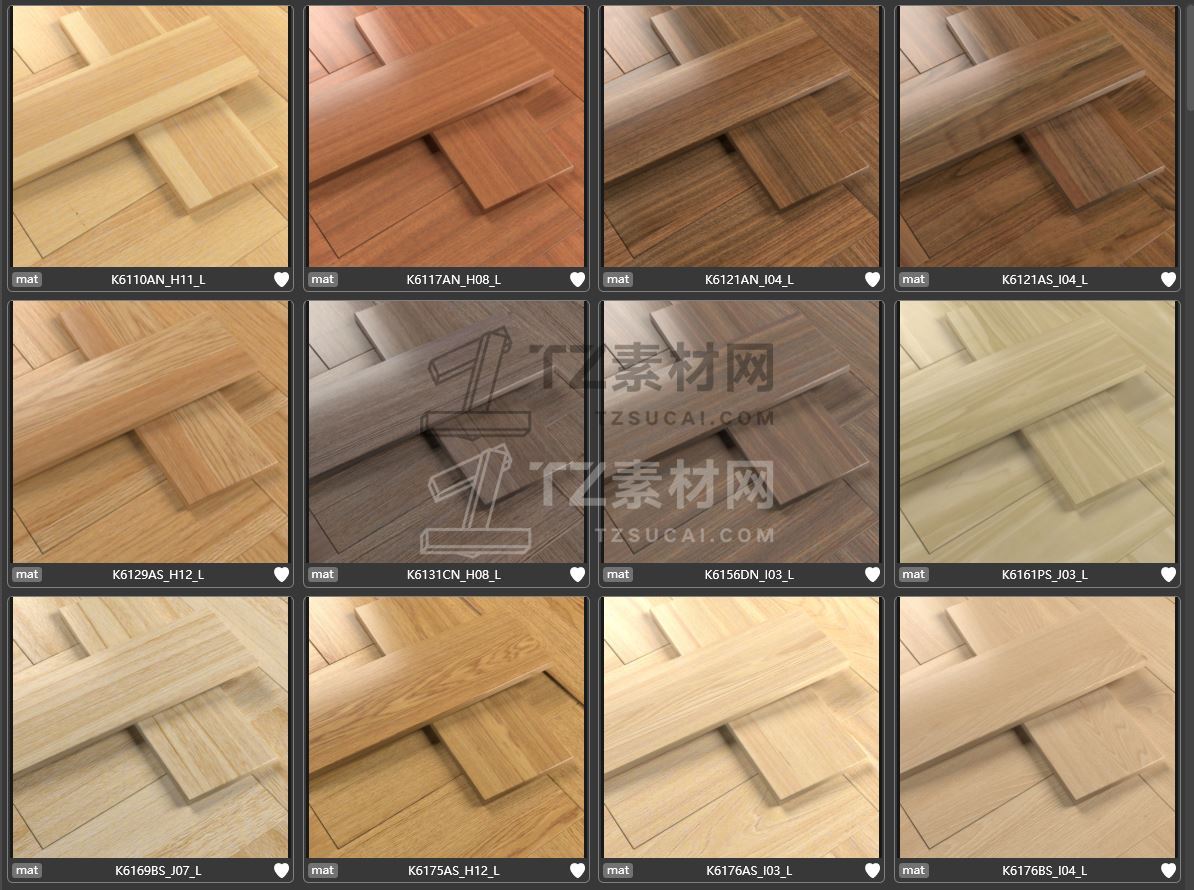Click heart icon on K6176AS_I03_L
1194x890 pixels.
[x=873, y=869]
